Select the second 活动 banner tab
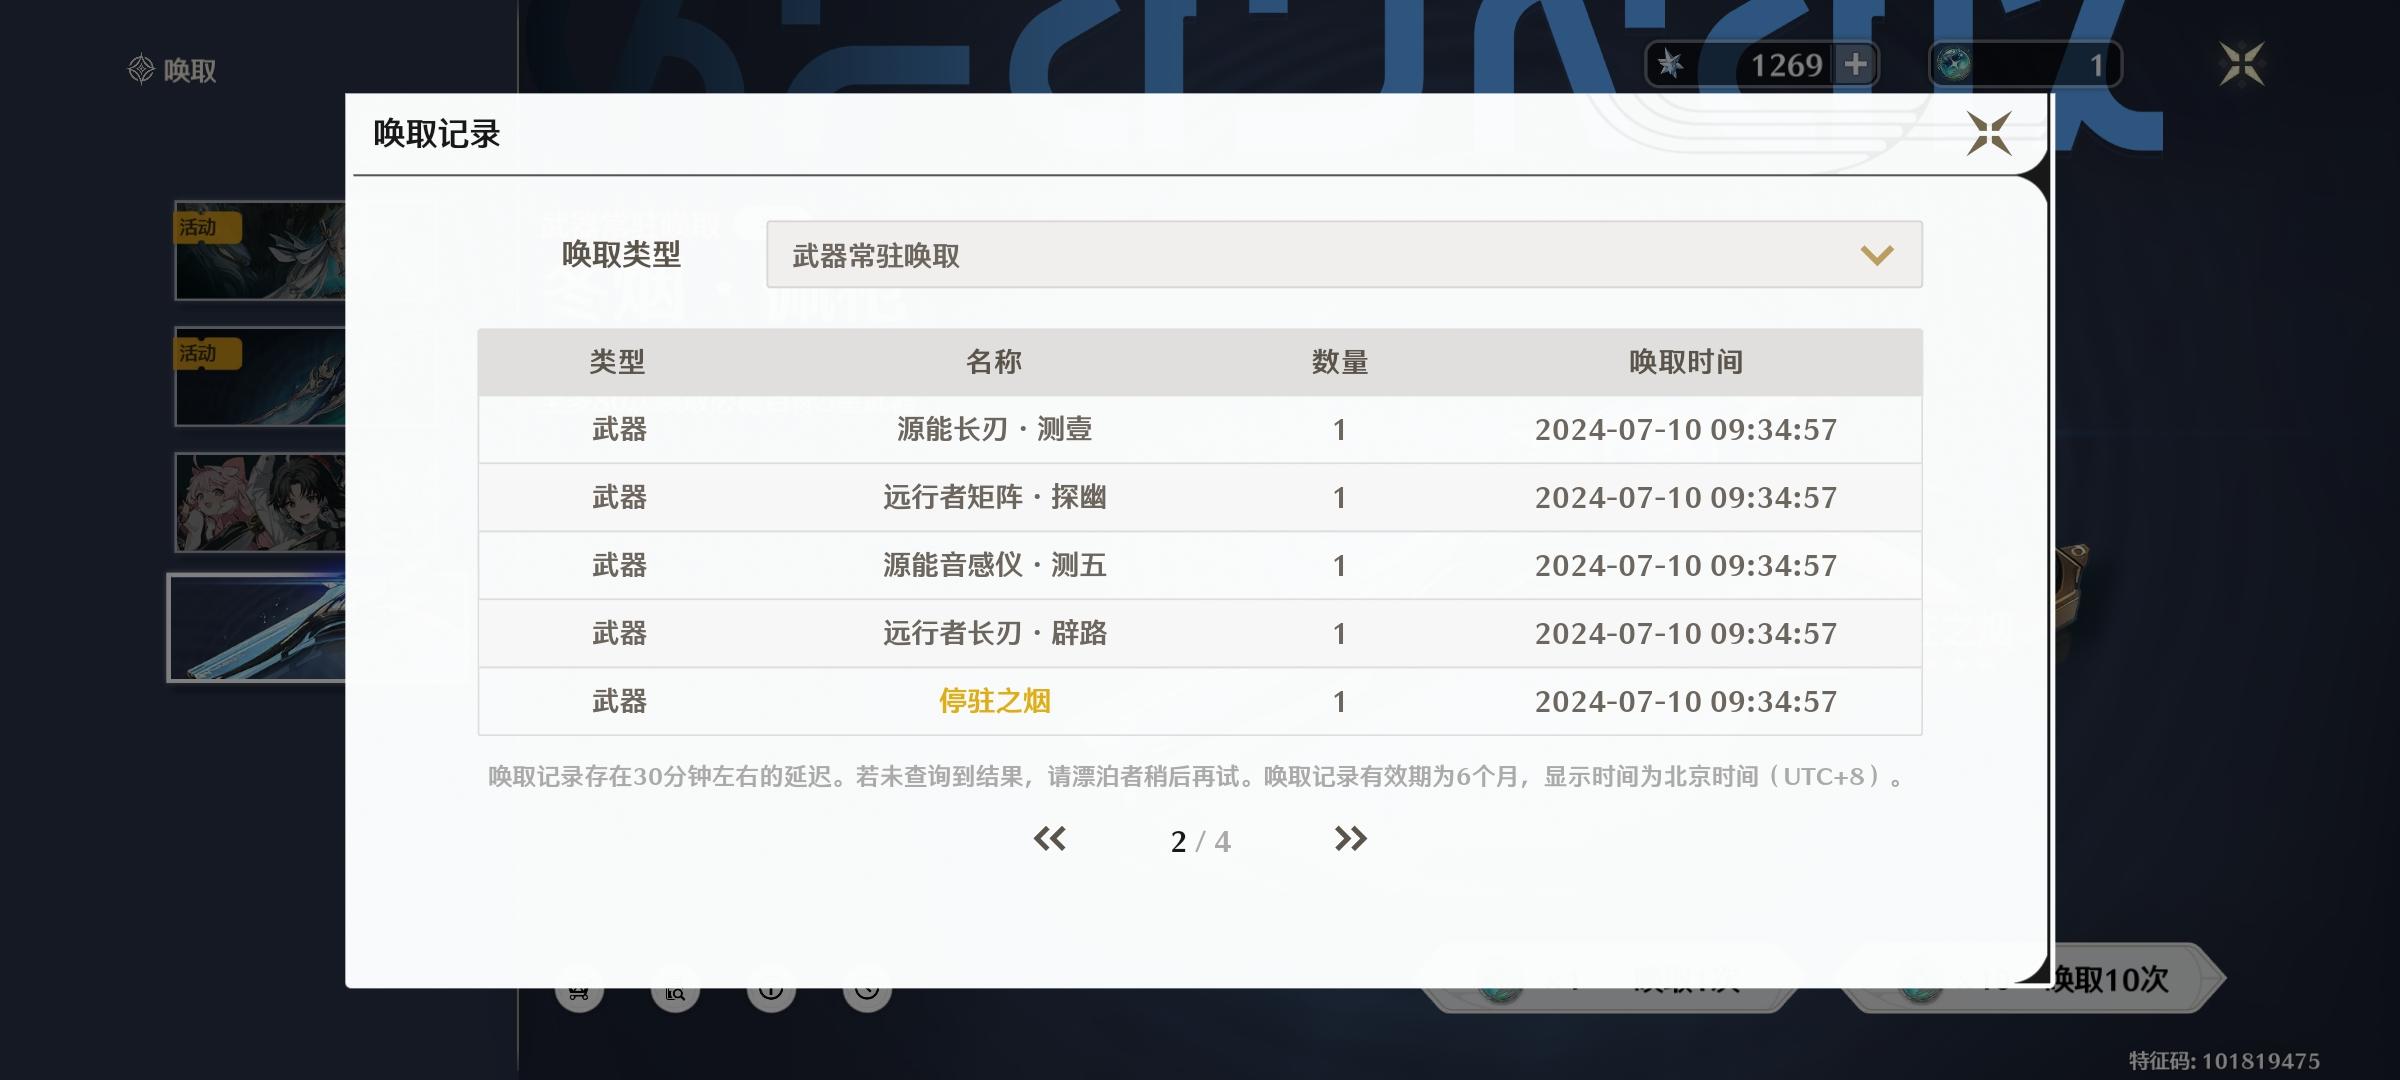Image resolution: width=2400 pixels, height=1080 pixels. coord(260,377)
